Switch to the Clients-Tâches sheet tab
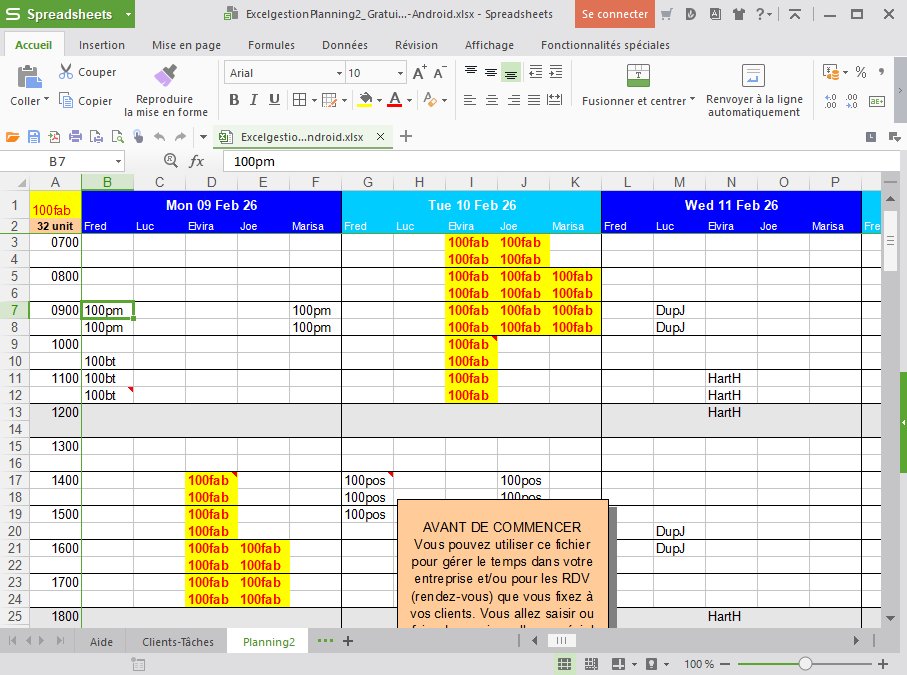 point(178,642)
